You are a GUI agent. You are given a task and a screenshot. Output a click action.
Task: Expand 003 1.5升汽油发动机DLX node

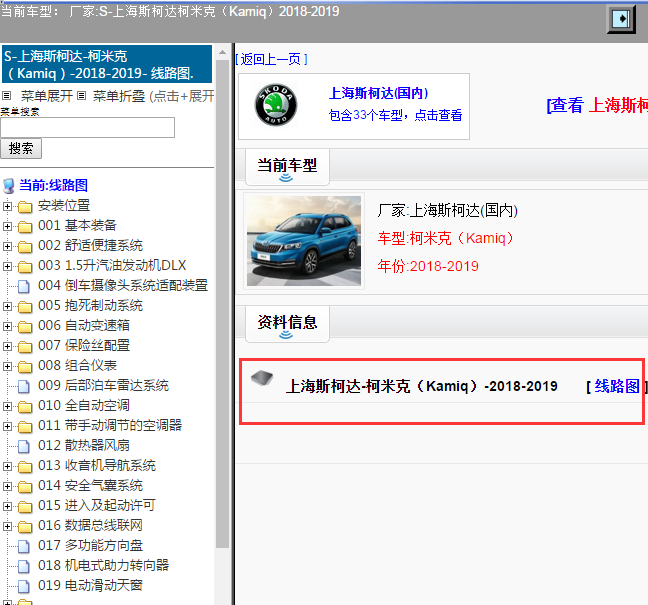(7, 267)
